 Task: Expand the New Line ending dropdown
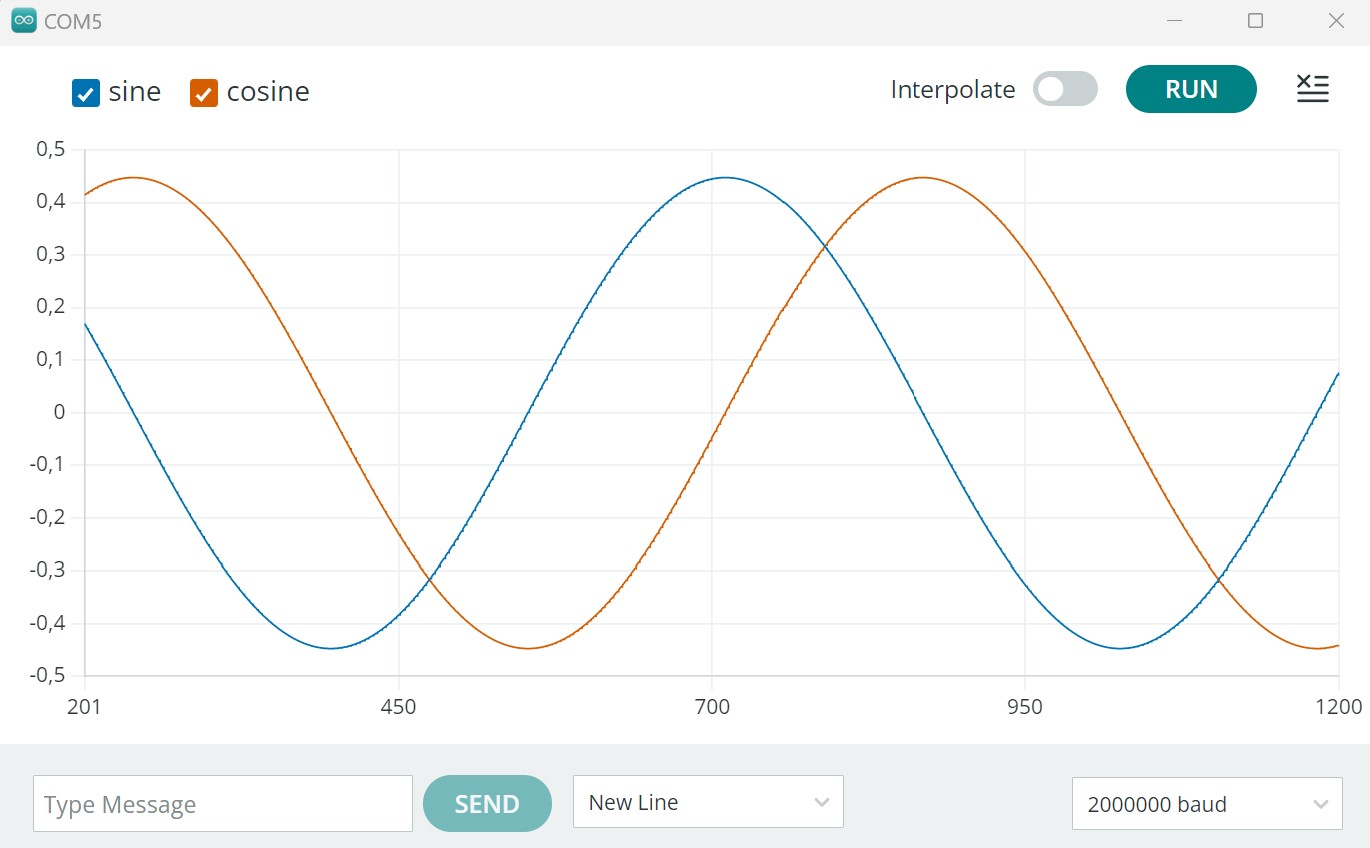click(x=708, y=802)
